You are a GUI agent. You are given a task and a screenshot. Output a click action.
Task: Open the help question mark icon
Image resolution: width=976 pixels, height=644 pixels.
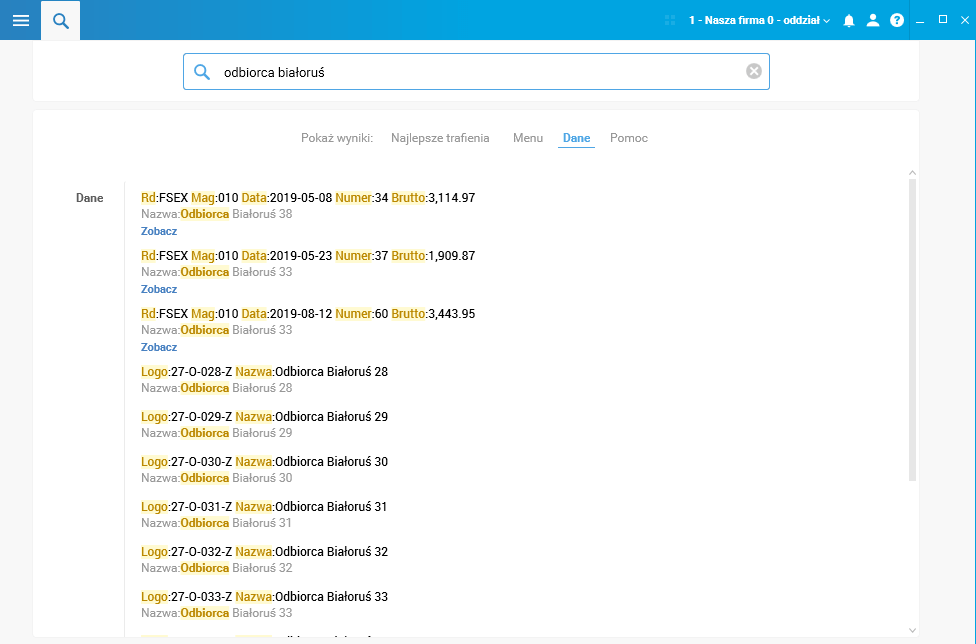click(896, 21)
